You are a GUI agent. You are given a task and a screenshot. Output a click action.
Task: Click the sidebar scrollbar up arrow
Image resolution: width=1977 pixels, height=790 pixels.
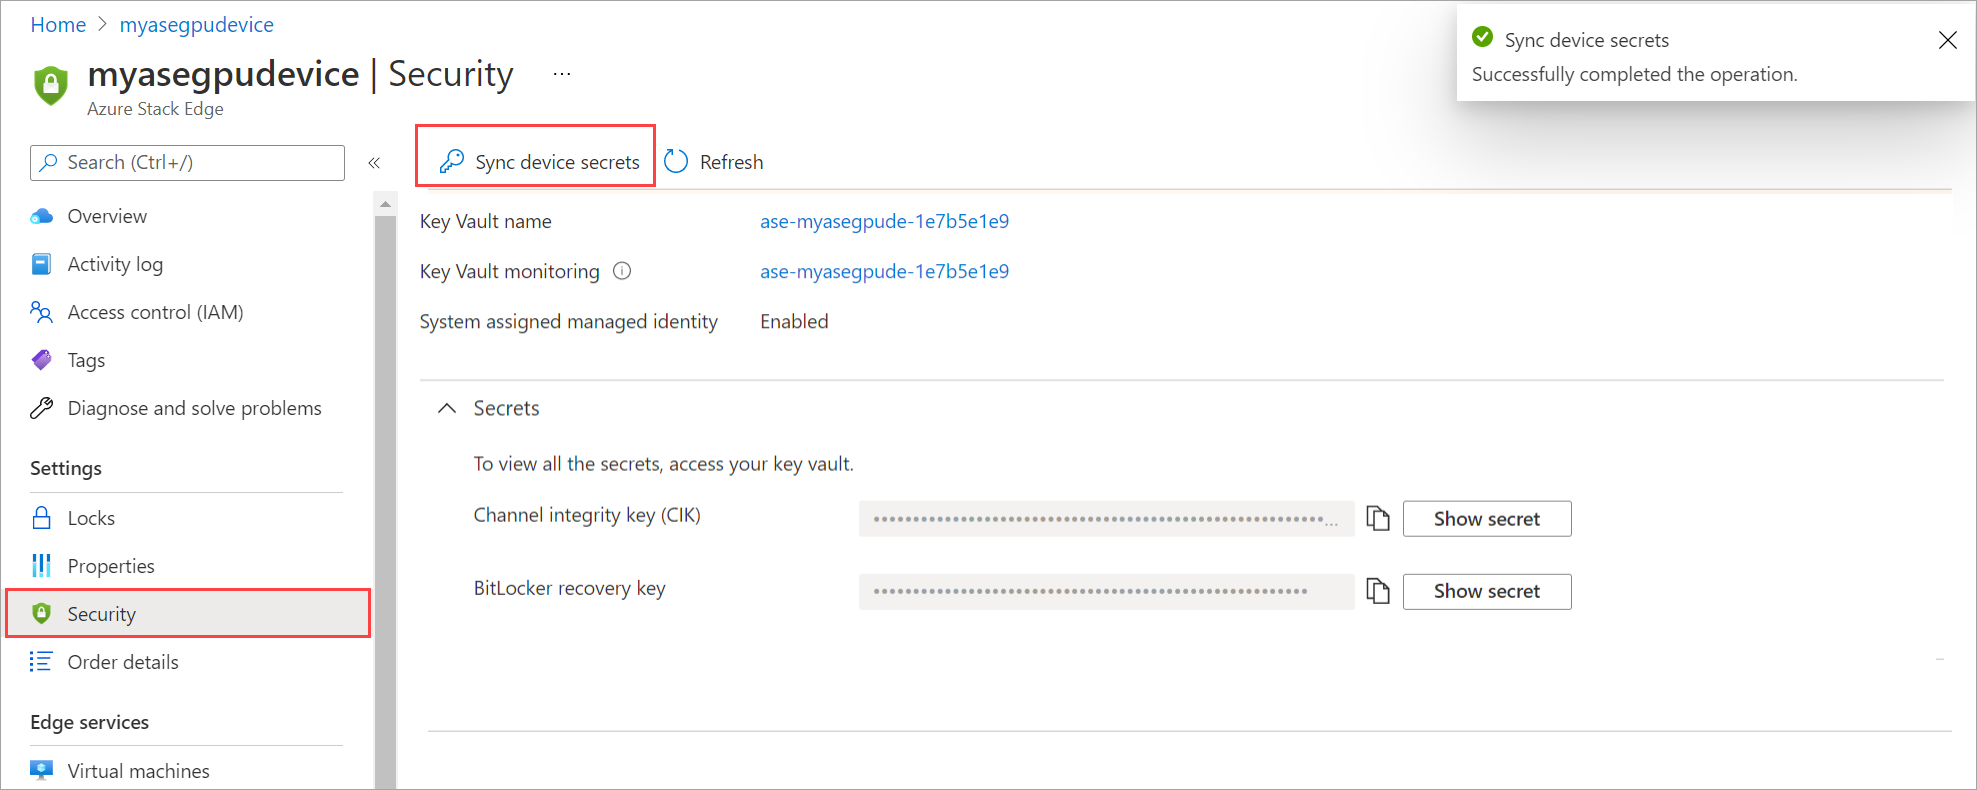385,204
